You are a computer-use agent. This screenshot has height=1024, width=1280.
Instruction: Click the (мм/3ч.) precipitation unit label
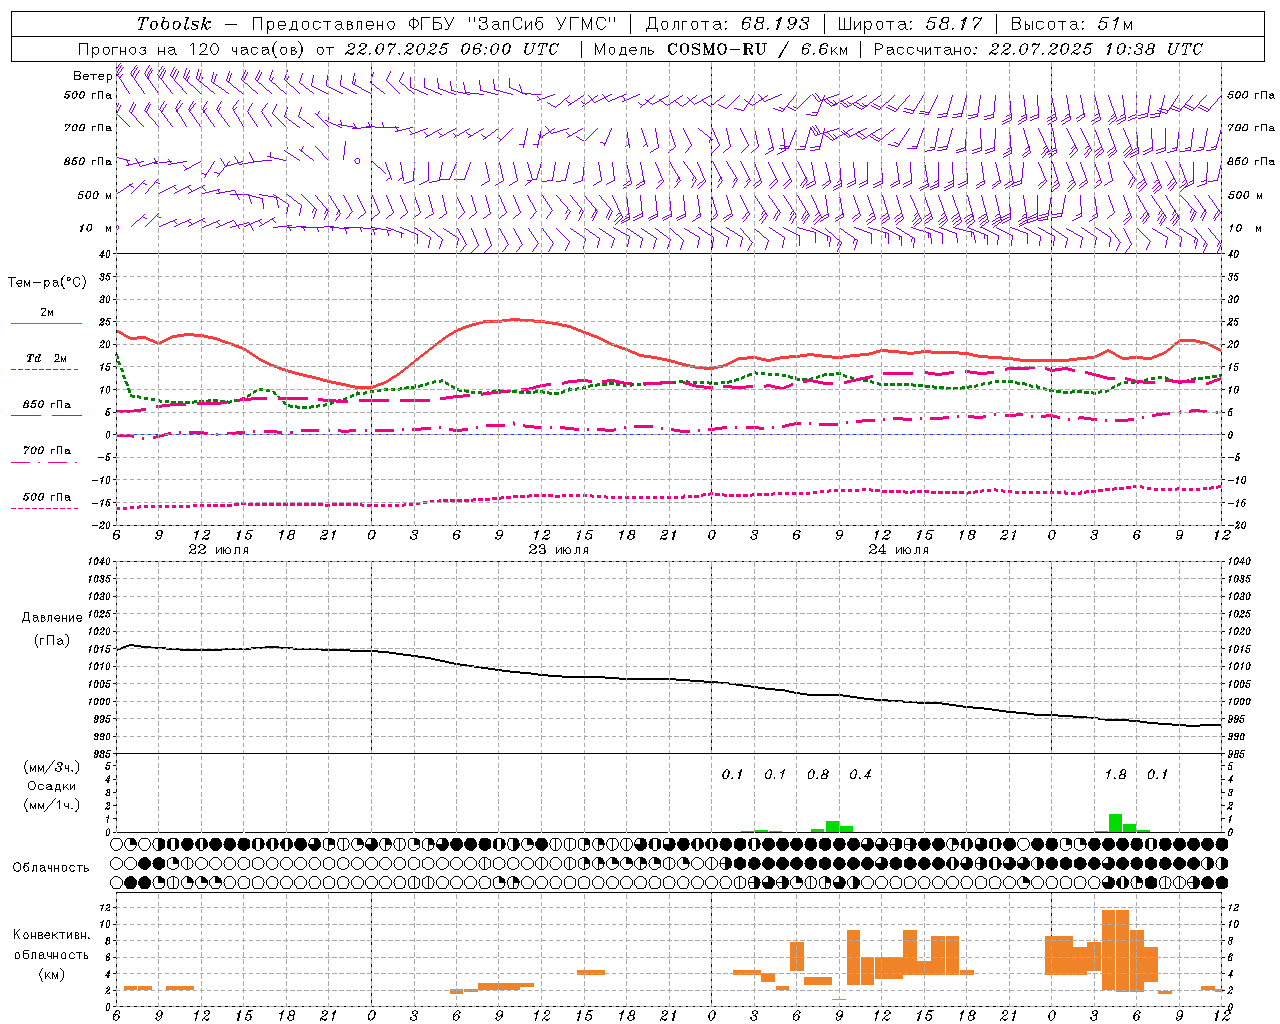pyautogui.click(x=52, y=767)
